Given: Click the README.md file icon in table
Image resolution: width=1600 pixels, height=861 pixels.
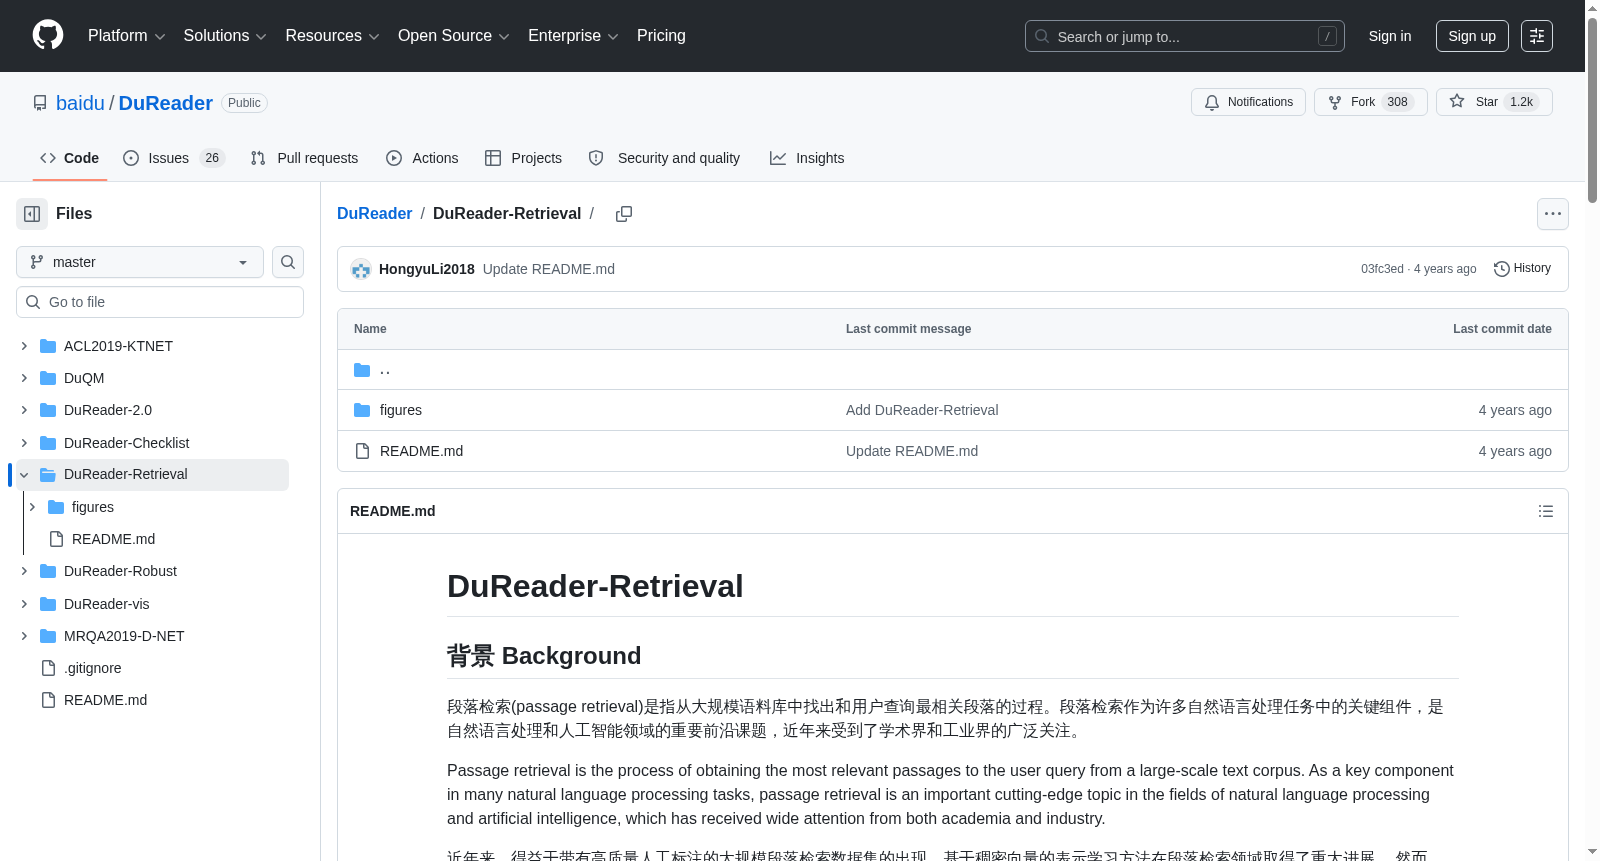Looking at the screenshot, I should tap(362, 451).
